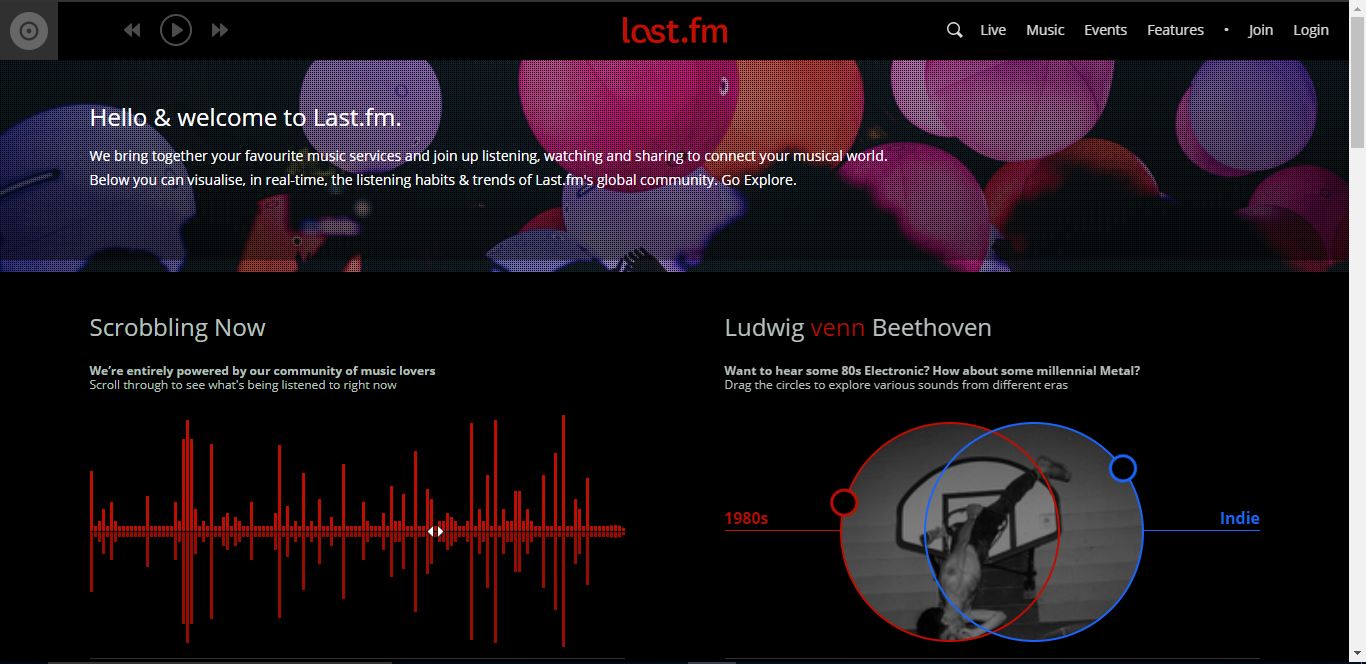
Task: Click the fast-forward icon
Action: coord(220,30)
